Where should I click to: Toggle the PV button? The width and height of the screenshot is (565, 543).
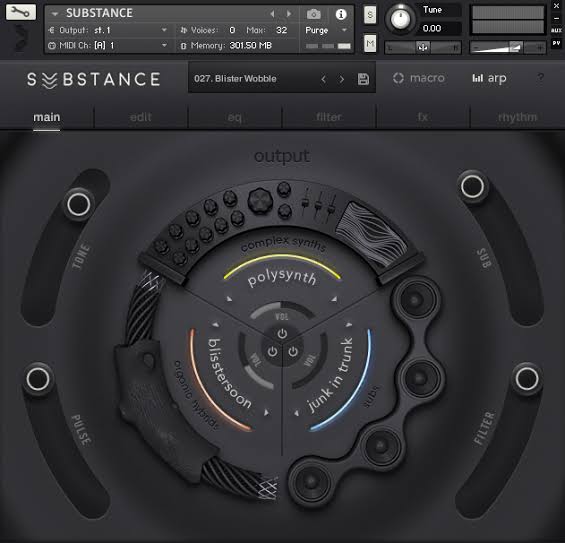click(x=556, y=44)
